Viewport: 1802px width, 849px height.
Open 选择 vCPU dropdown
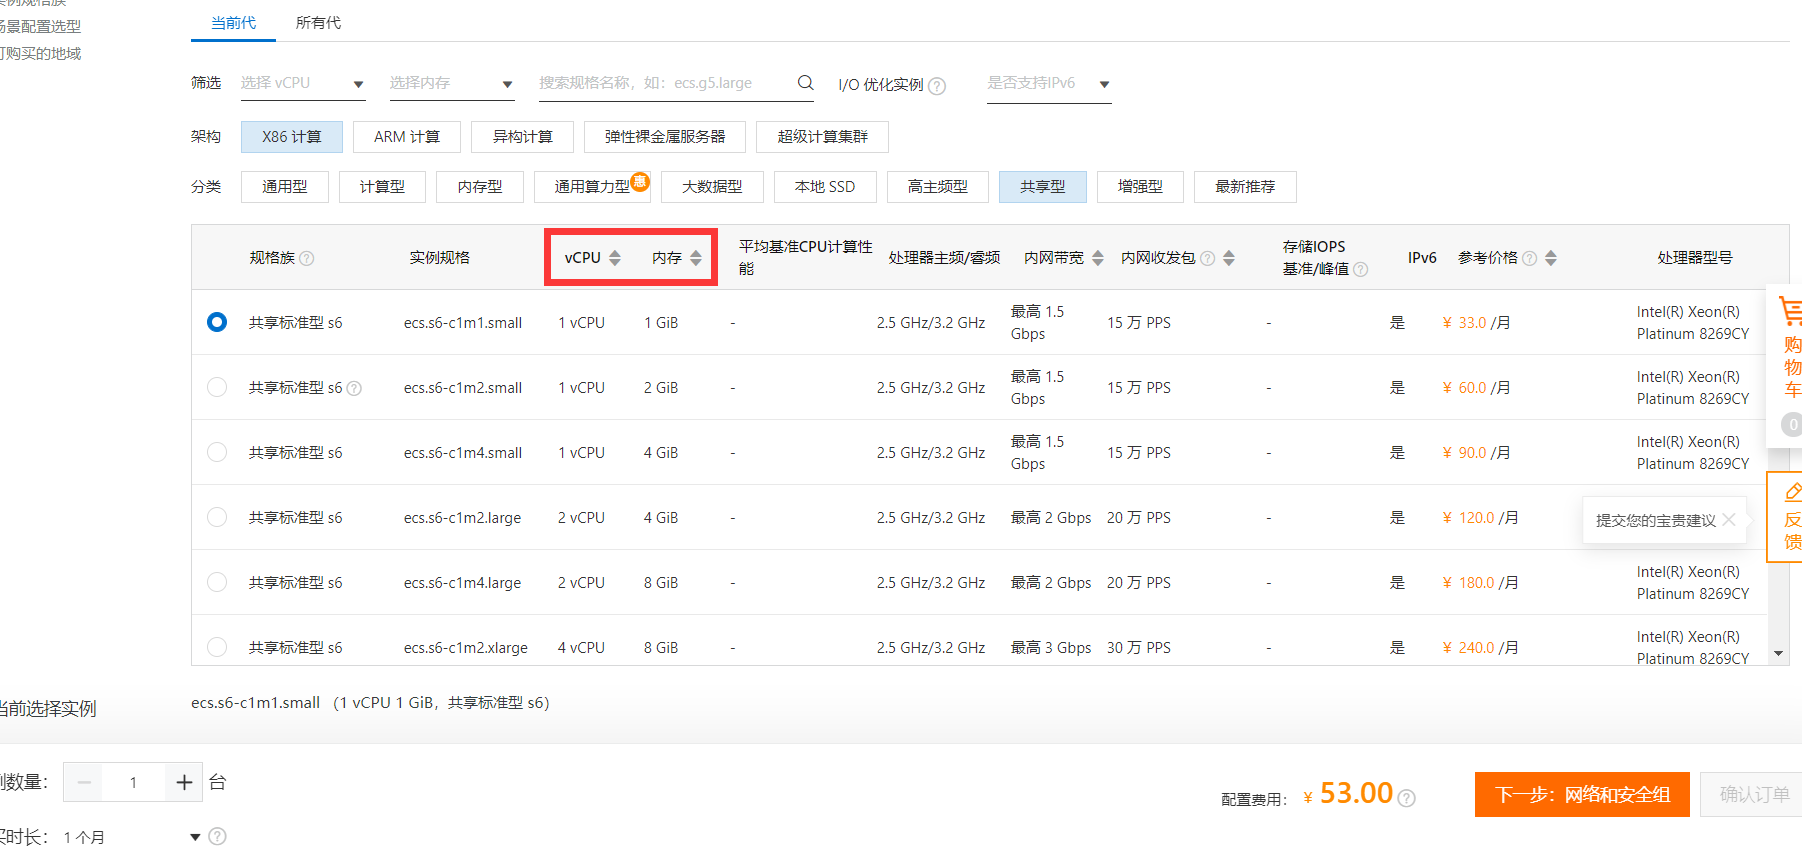302,83
